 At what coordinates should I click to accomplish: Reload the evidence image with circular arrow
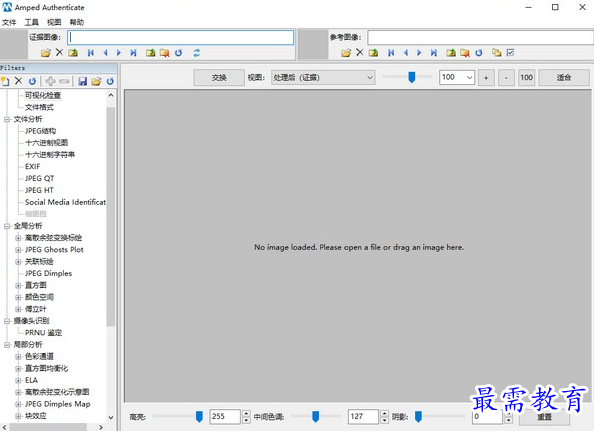point(178,53)
